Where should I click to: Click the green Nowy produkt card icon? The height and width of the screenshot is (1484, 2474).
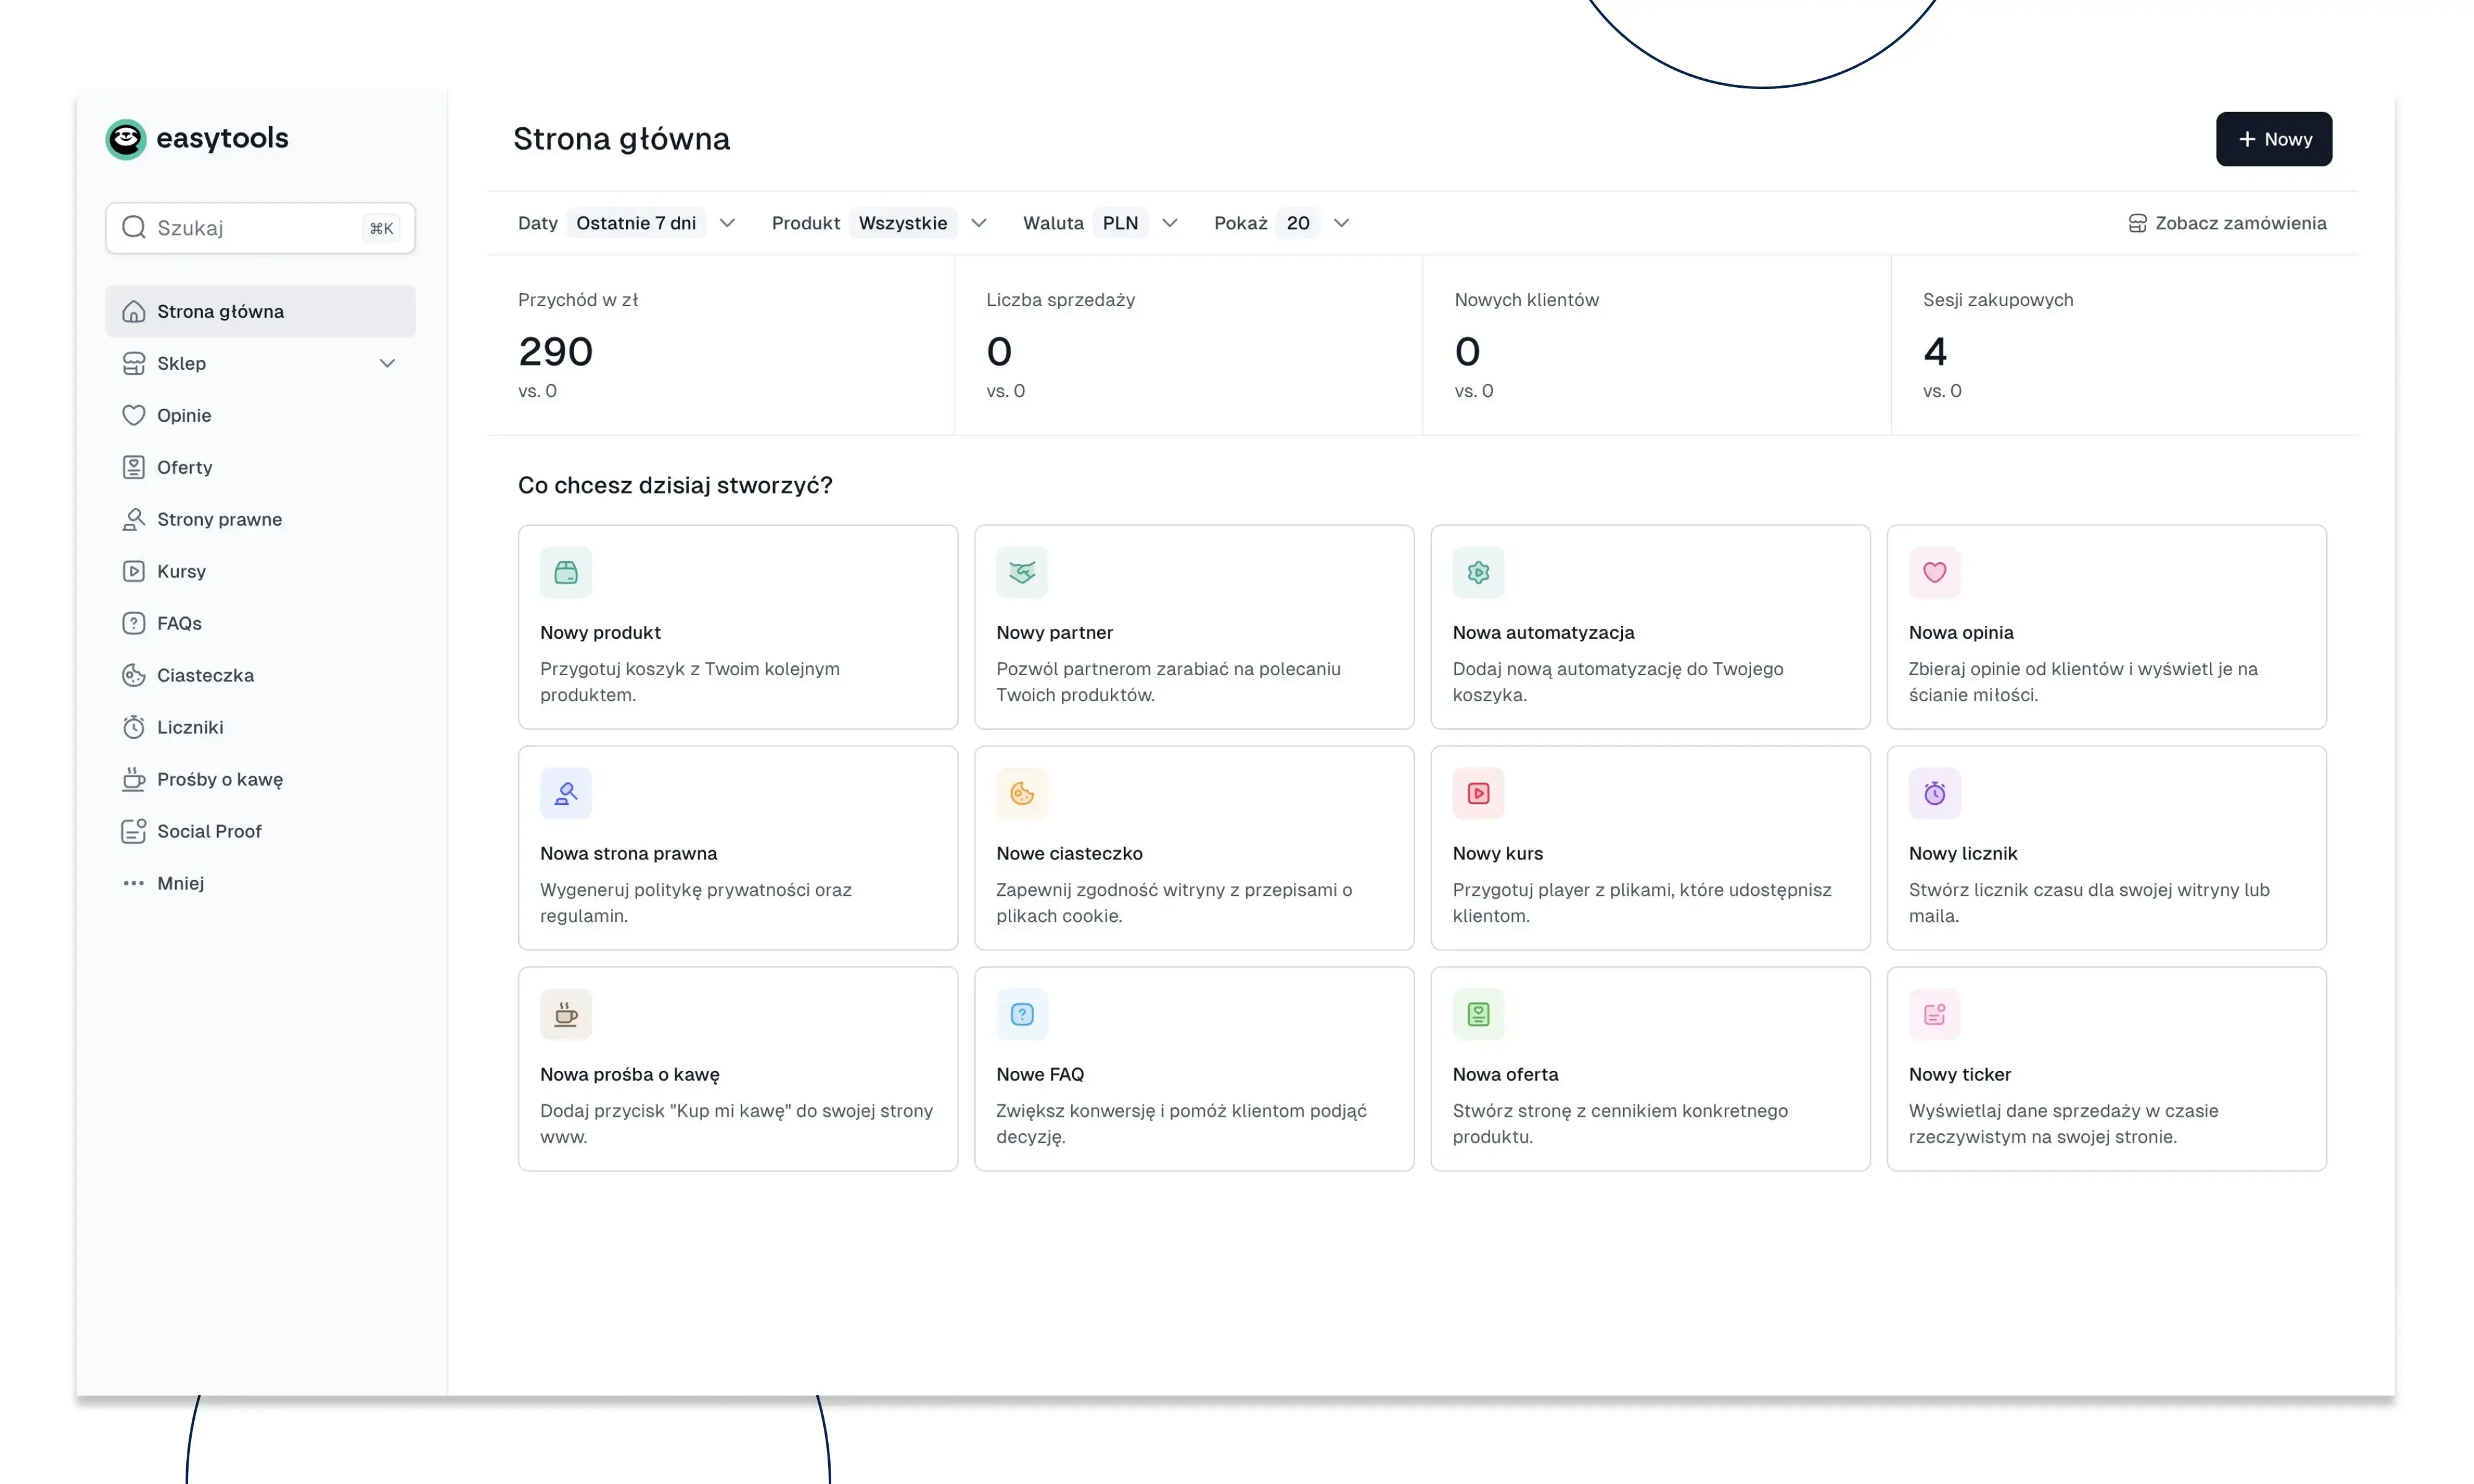point(565,572)
